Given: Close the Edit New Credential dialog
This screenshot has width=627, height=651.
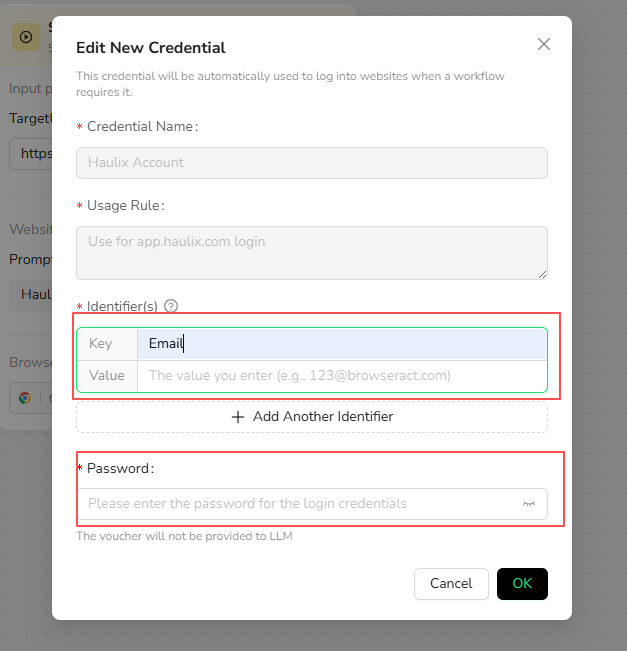Looking at the screenshot, I should (544, 44).
